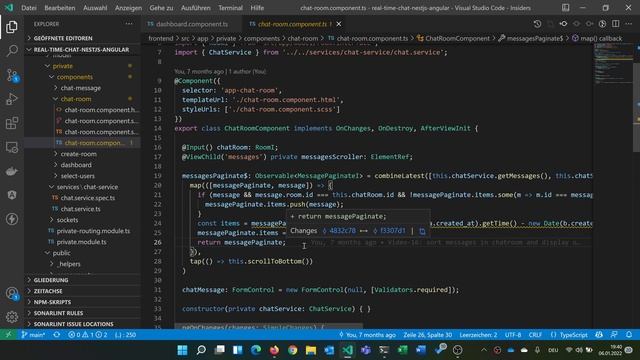
Task: Open Explorer More Actions ellipsis
Action: click(129, 24)
